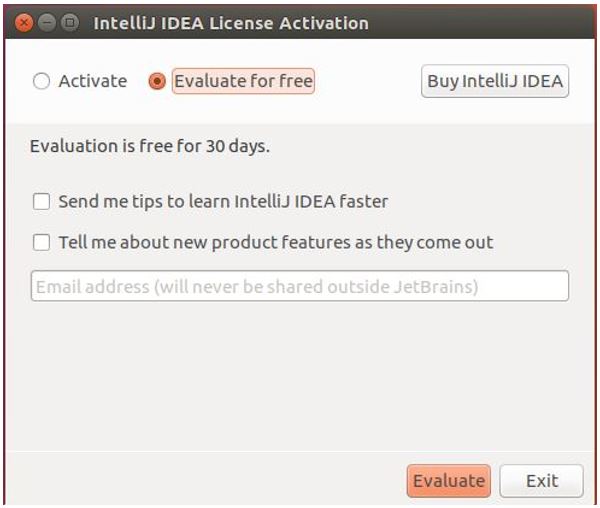The image size is (600, 508).
Task: Click the Evaluation is free for 30 days text
Action: click(150, 146)
